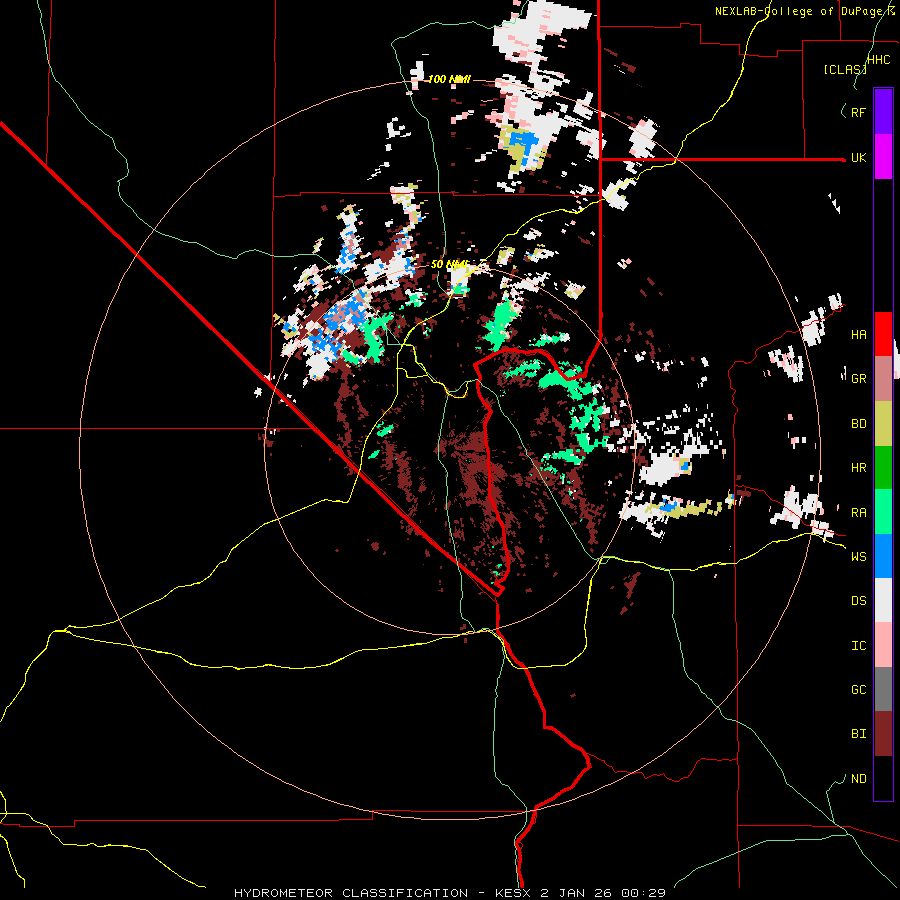This screenshot has width=900, height=900.
Task: Click the 'ND' legend label
Action: [858, 779]
